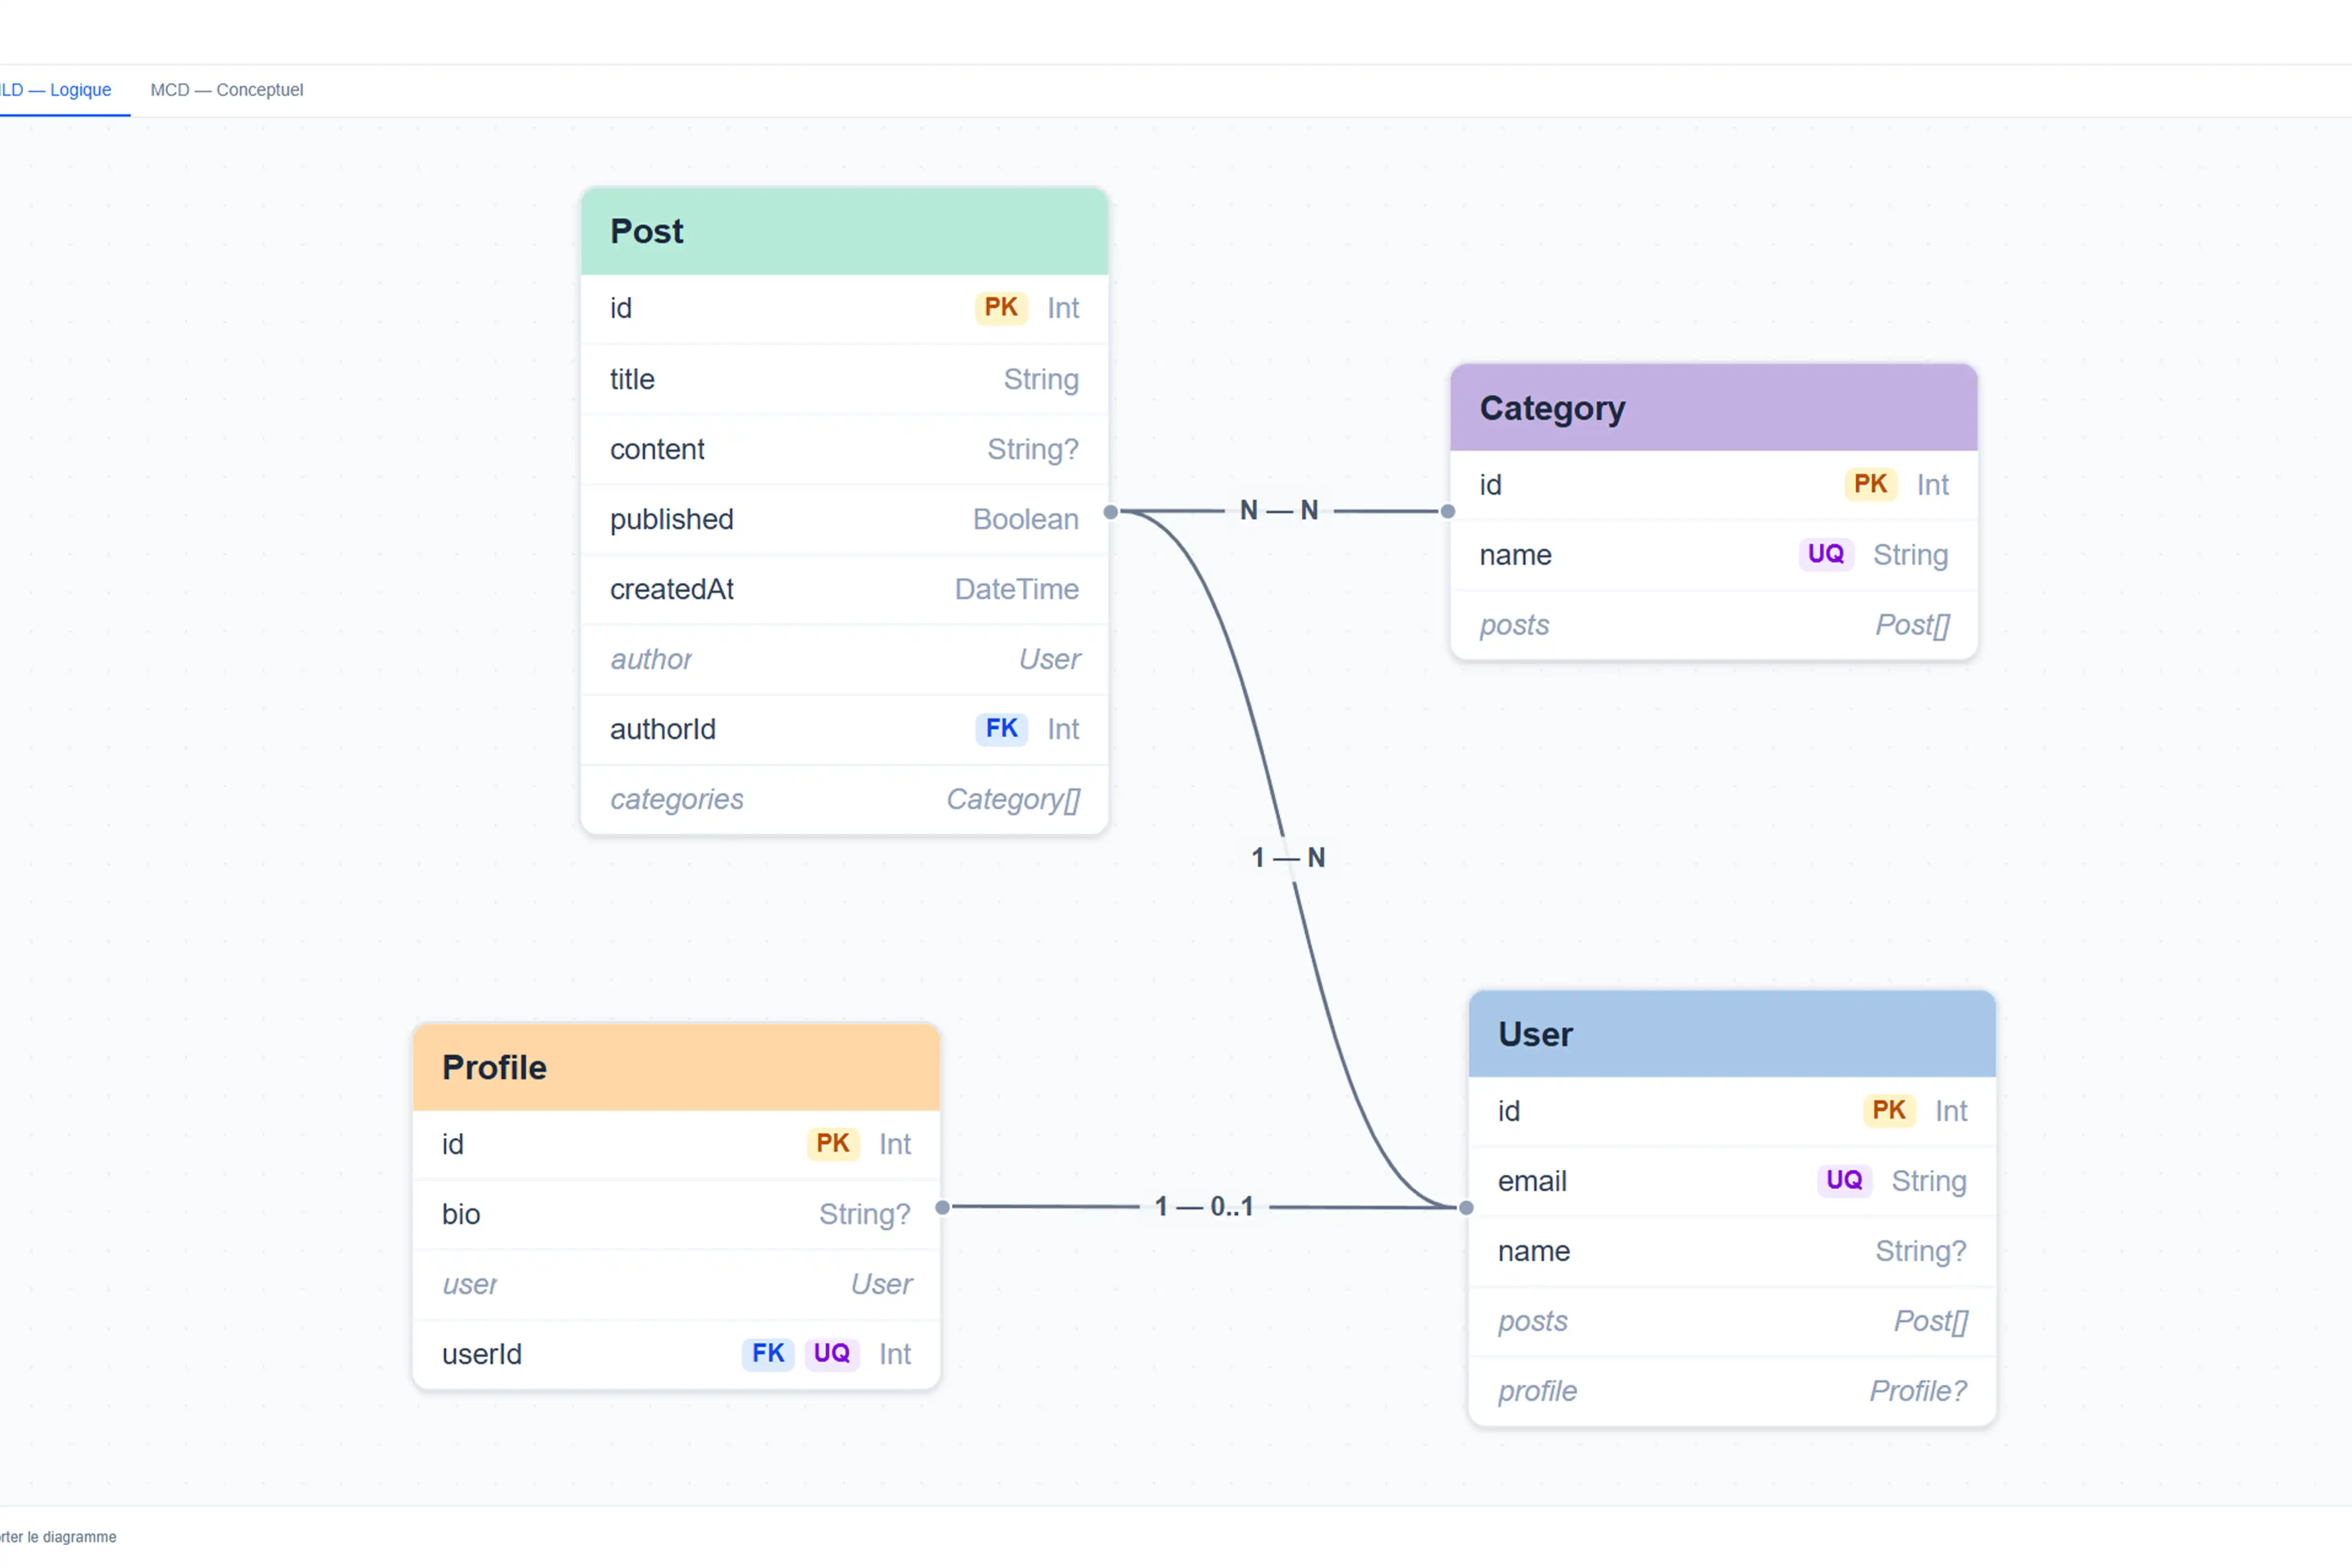Image resolution: width=2352 pixels, height=1568 pixels.
Task: Click UQ badge on Category name row
Action: tap(1826, 554)
